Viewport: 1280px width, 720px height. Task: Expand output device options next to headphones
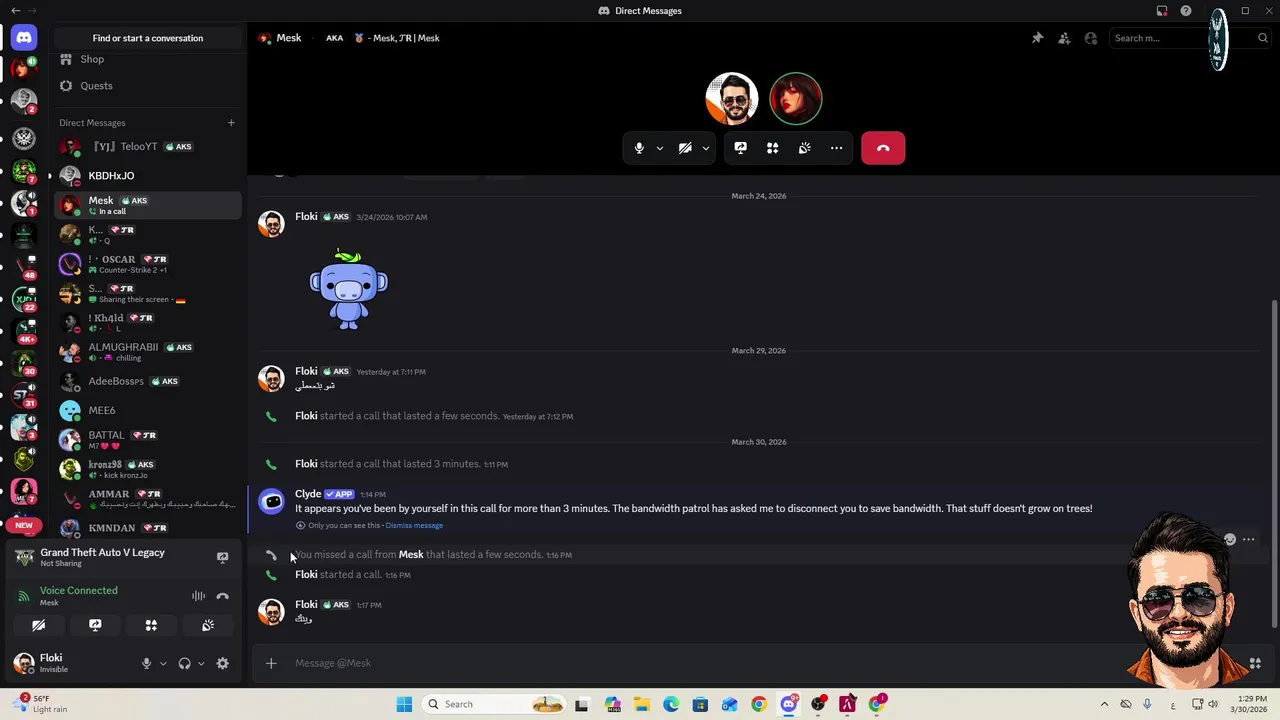201,663
